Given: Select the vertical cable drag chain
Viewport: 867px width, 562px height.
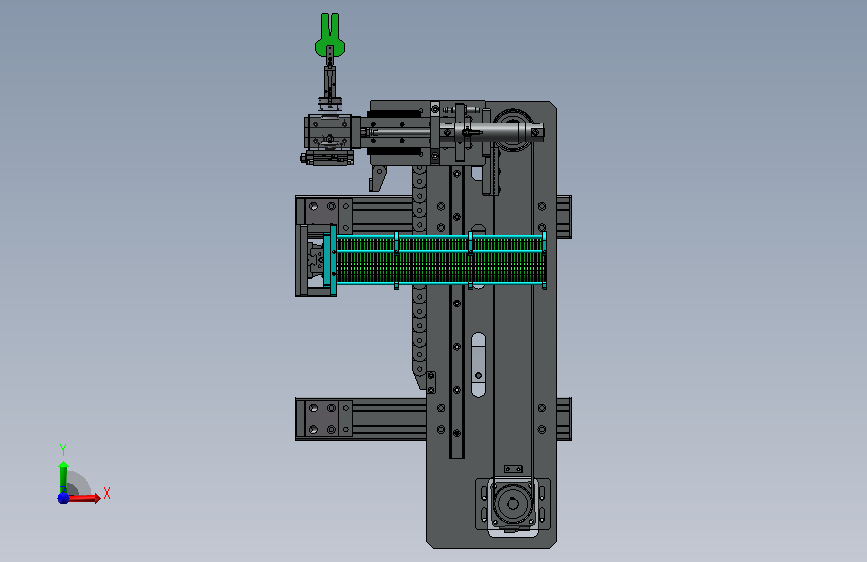Looking at the screenshot, I should (x=420, y=277).
